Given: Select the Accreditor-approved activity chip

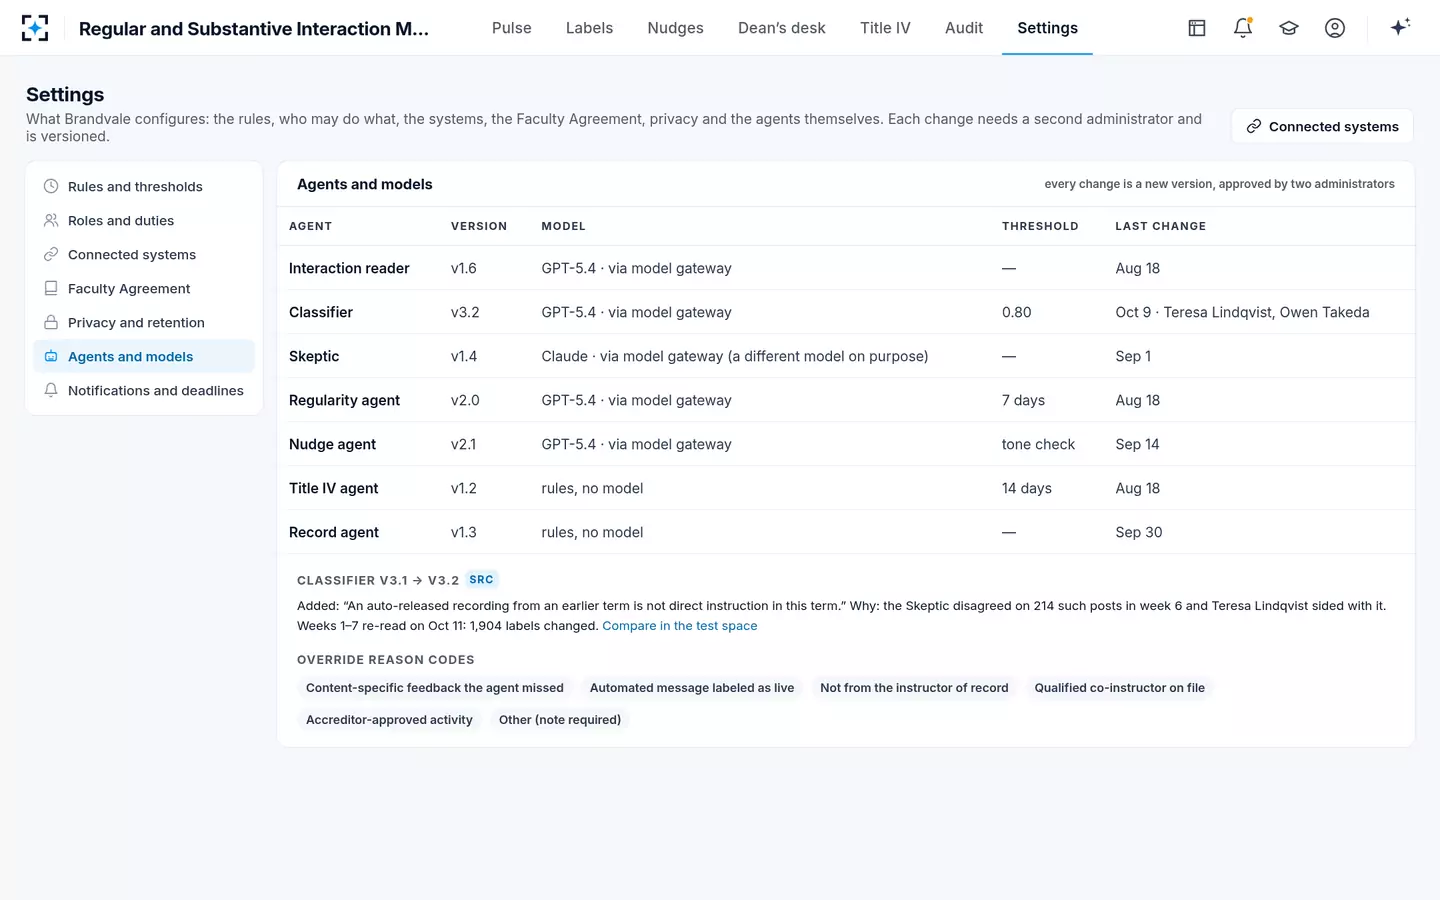Looking at the screenshot, I should pyautogui.click(x=389, y=720).
